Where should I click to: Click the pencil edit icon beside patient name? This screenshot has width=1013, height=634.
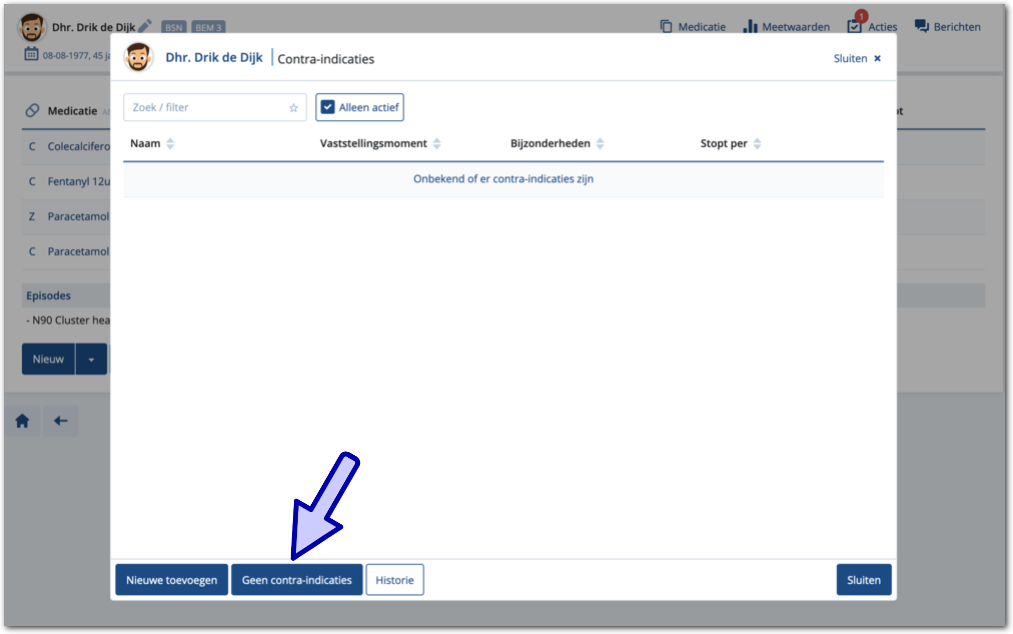[145, 26]
